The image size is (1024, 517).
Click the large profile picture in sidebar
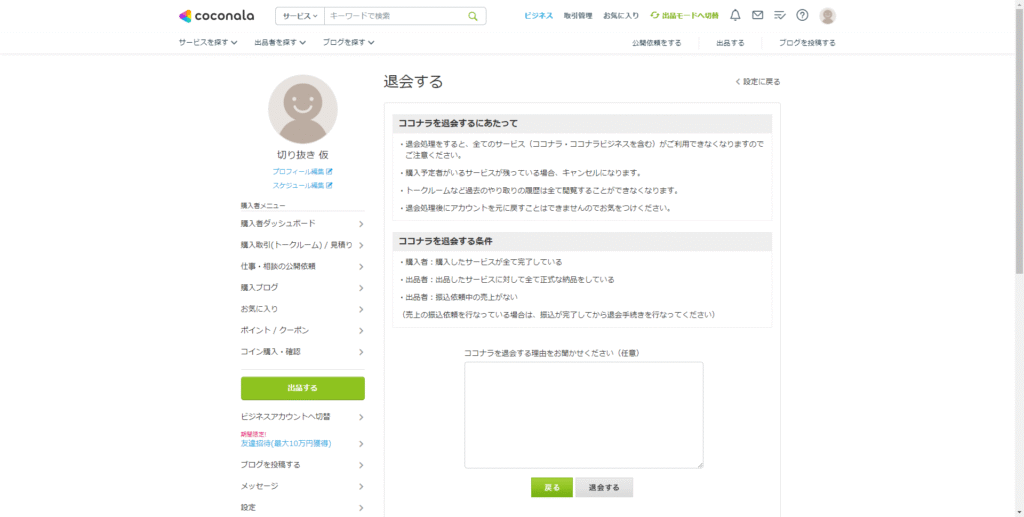coord(303,109)
